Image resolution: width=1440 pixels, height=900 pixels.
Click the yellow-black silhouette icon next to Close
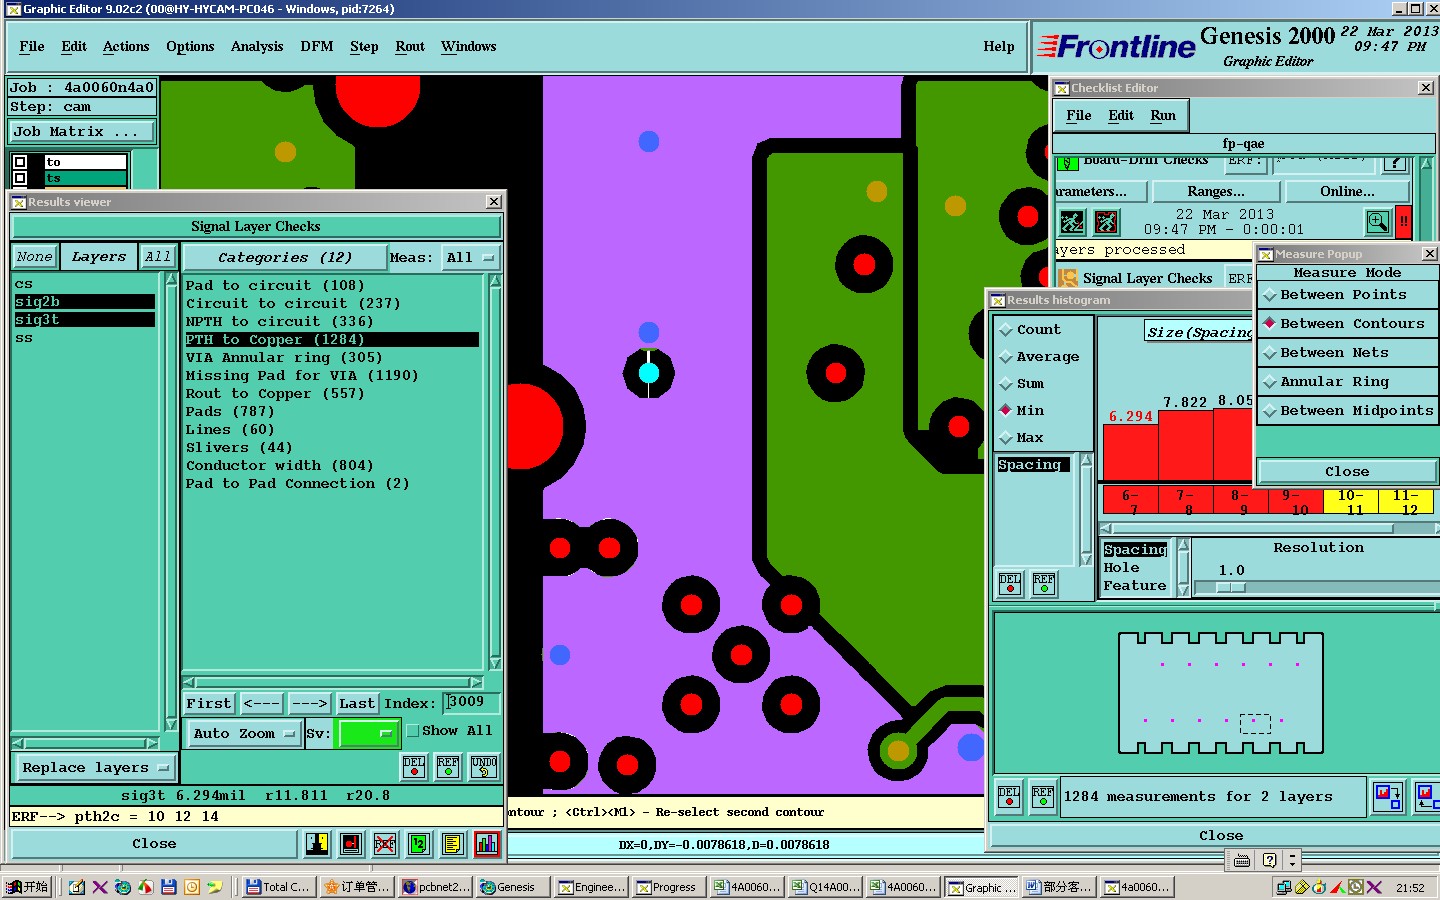pos(317,844)
